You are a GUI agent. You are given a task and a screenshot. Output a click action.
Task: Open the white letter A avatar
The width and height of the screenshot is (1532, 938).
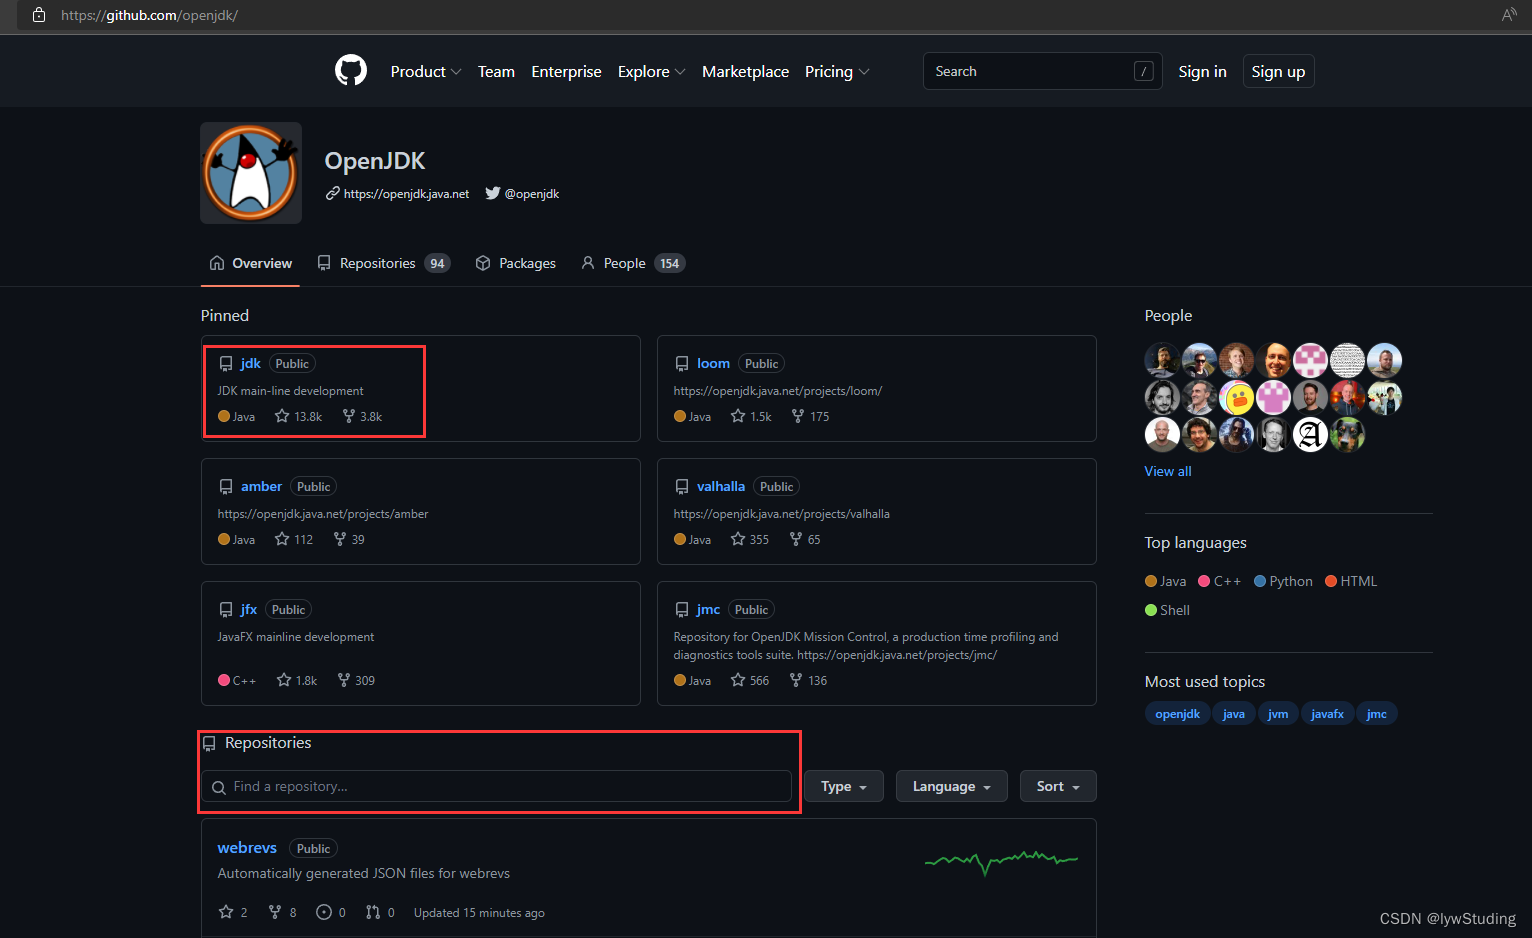click(x=1310, y=434)
